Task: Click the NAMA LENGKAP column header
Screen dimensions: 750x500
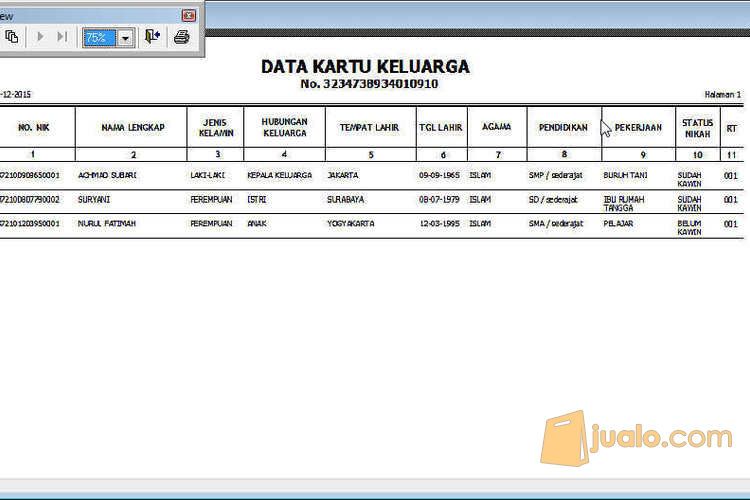Action: pyautogui.click(x=133, y=127)
